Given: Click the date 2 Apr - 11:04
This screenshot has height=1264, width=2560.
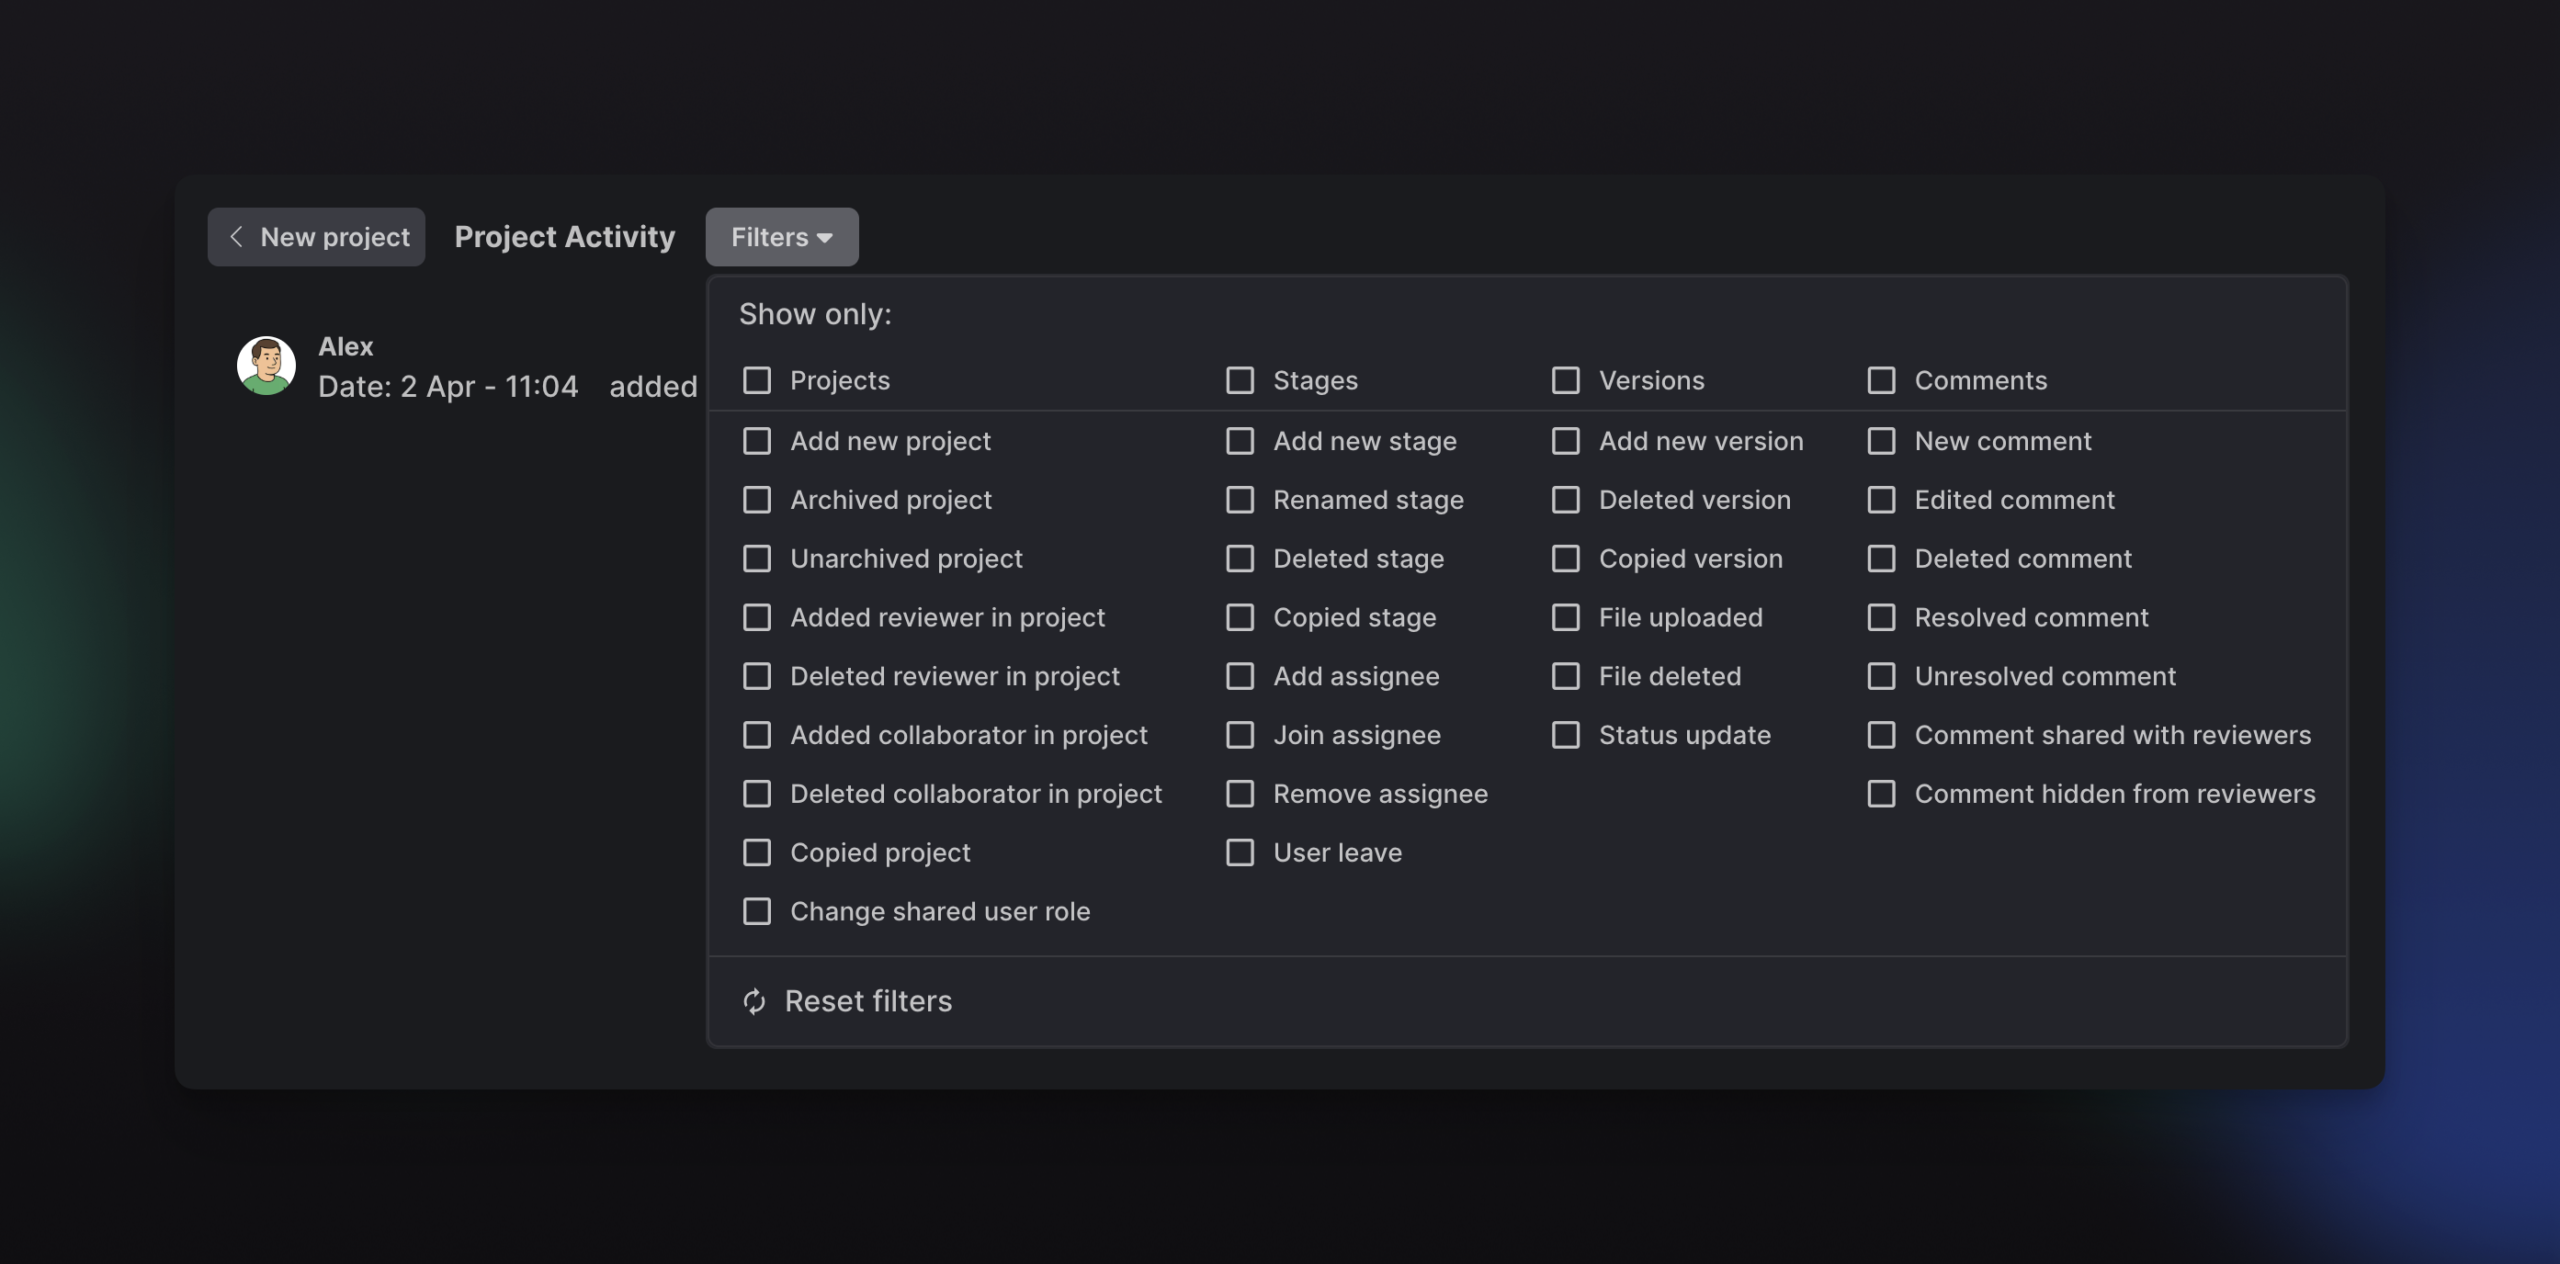Looking at the screenshot, I should point(489,387).
